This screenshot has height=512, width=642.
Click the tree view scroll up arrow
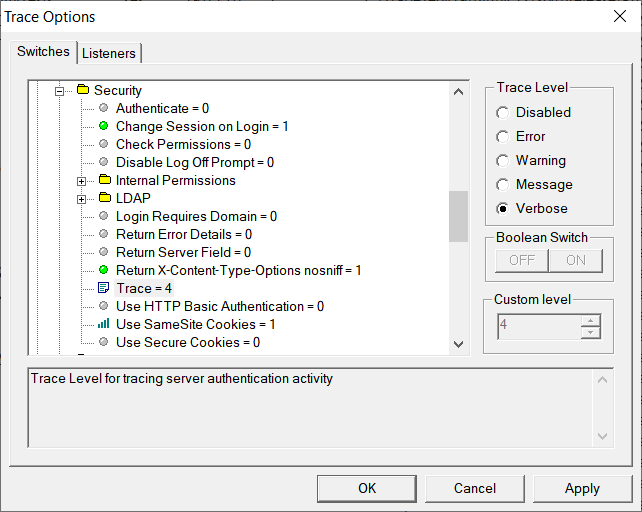tap(459, 92)
